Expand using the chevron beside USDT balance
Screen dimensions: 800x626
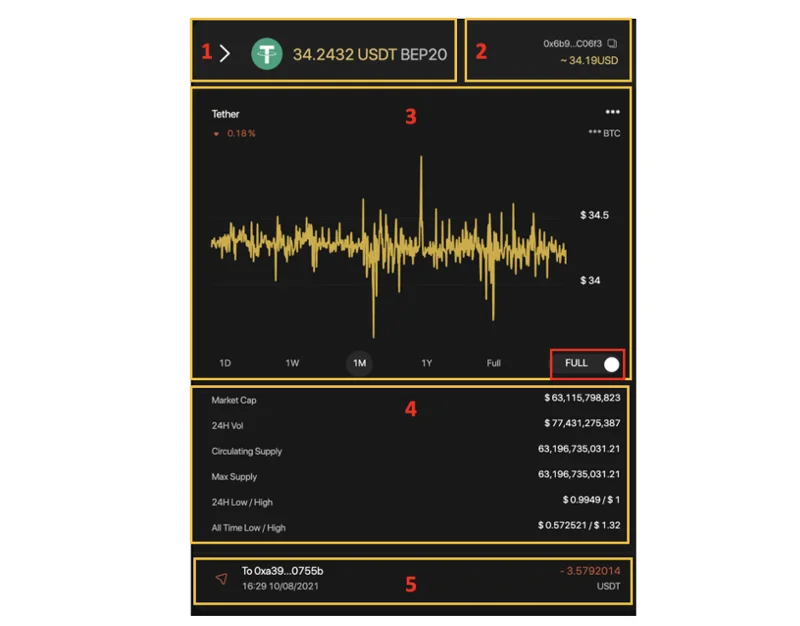[225, 54]
